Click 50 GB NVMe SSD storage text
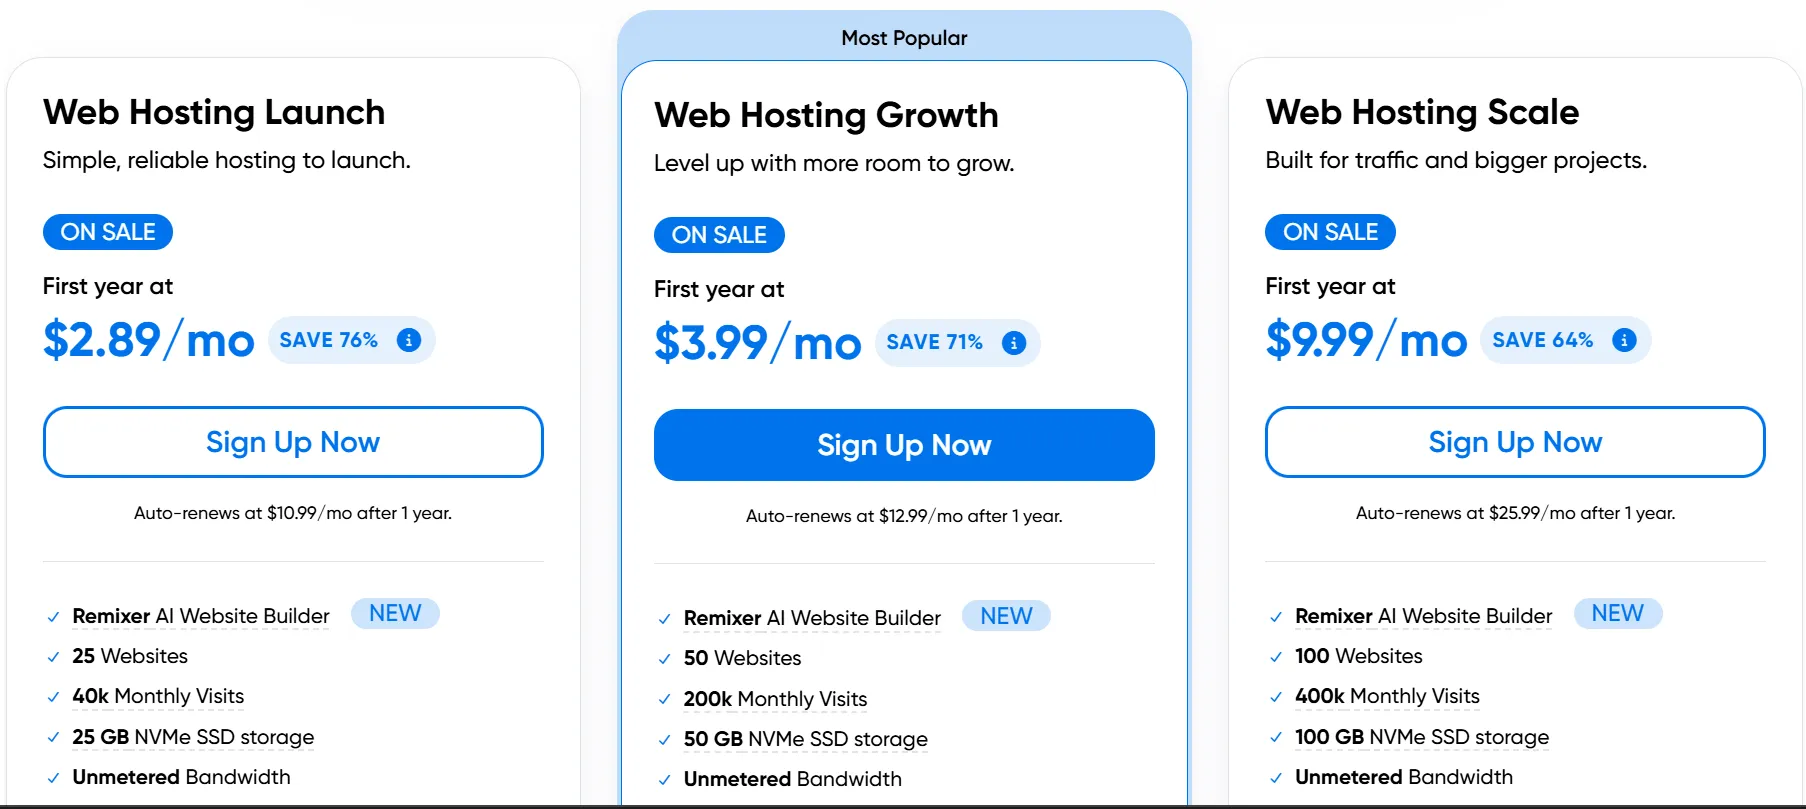1806x809 pixels. [x=805, y=739]
